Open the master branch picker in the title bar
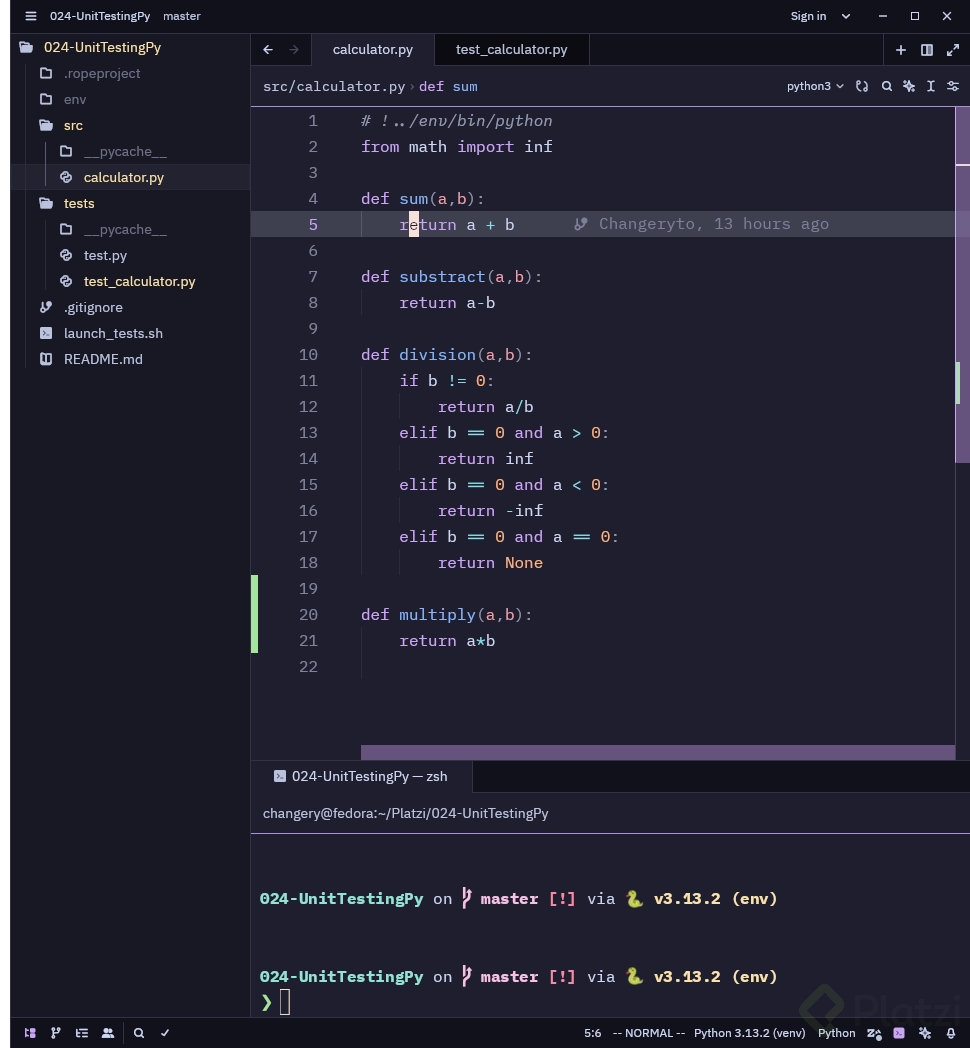970x1048 pixels. tap(182, 16)
